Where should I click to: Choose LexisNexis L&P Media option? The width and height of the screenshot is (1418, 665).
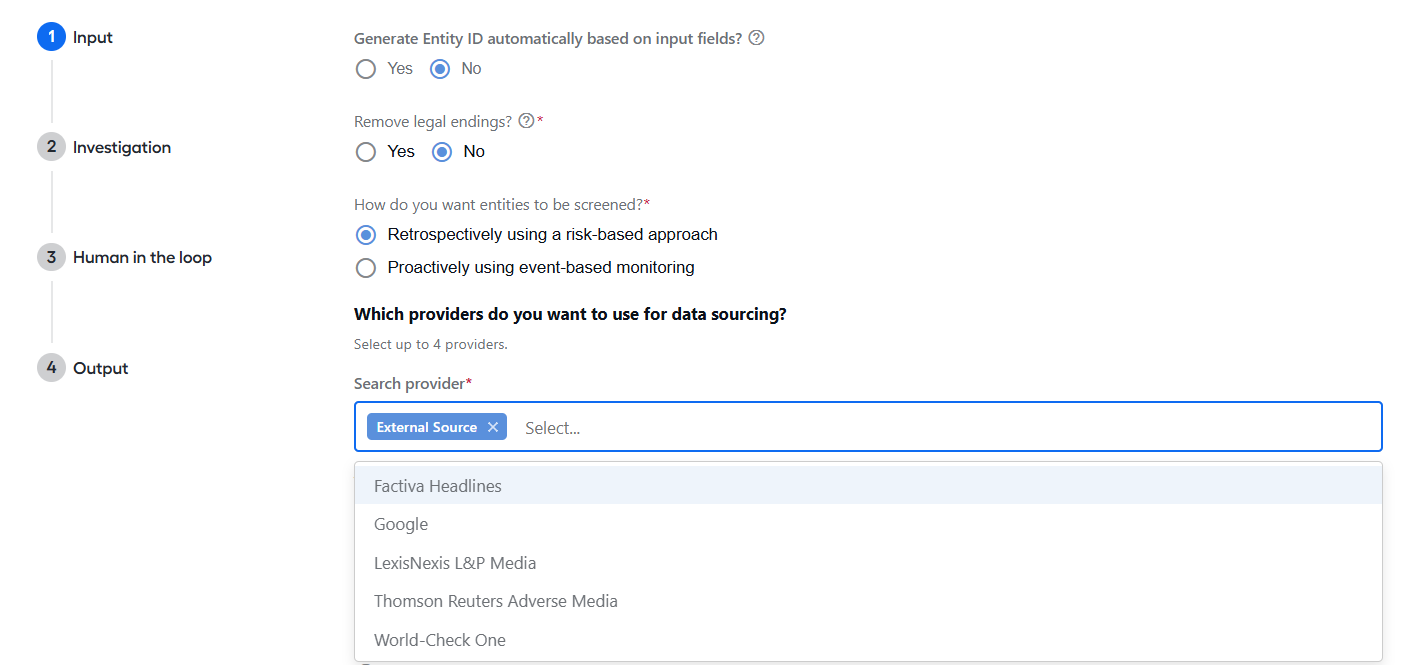868,563
